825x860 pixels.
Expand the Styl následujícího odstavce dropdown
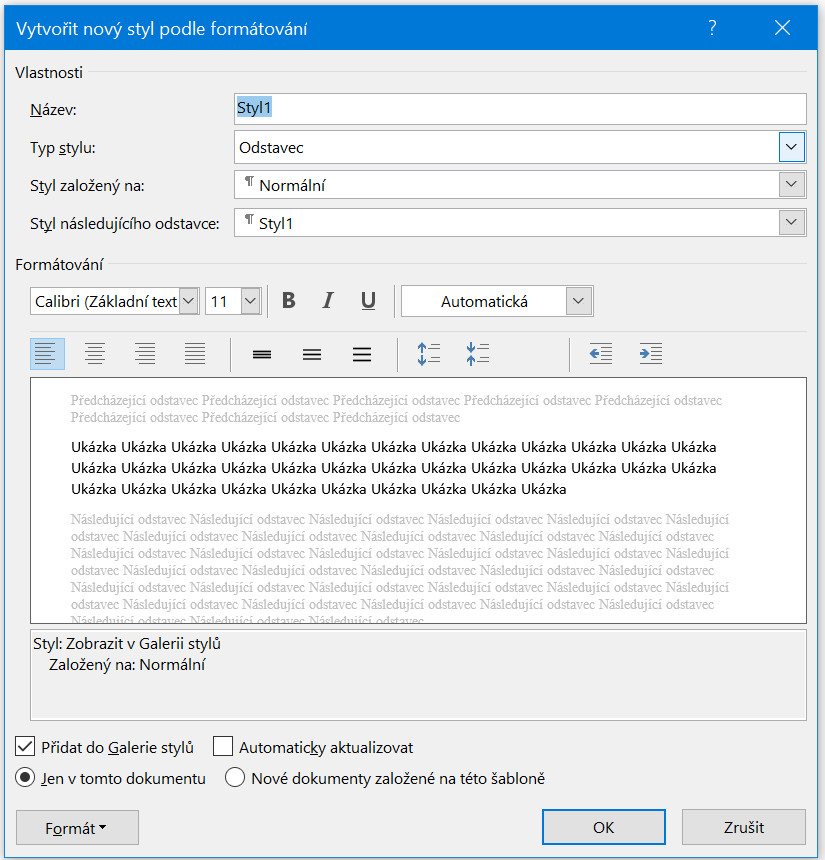tap(791, 222)
